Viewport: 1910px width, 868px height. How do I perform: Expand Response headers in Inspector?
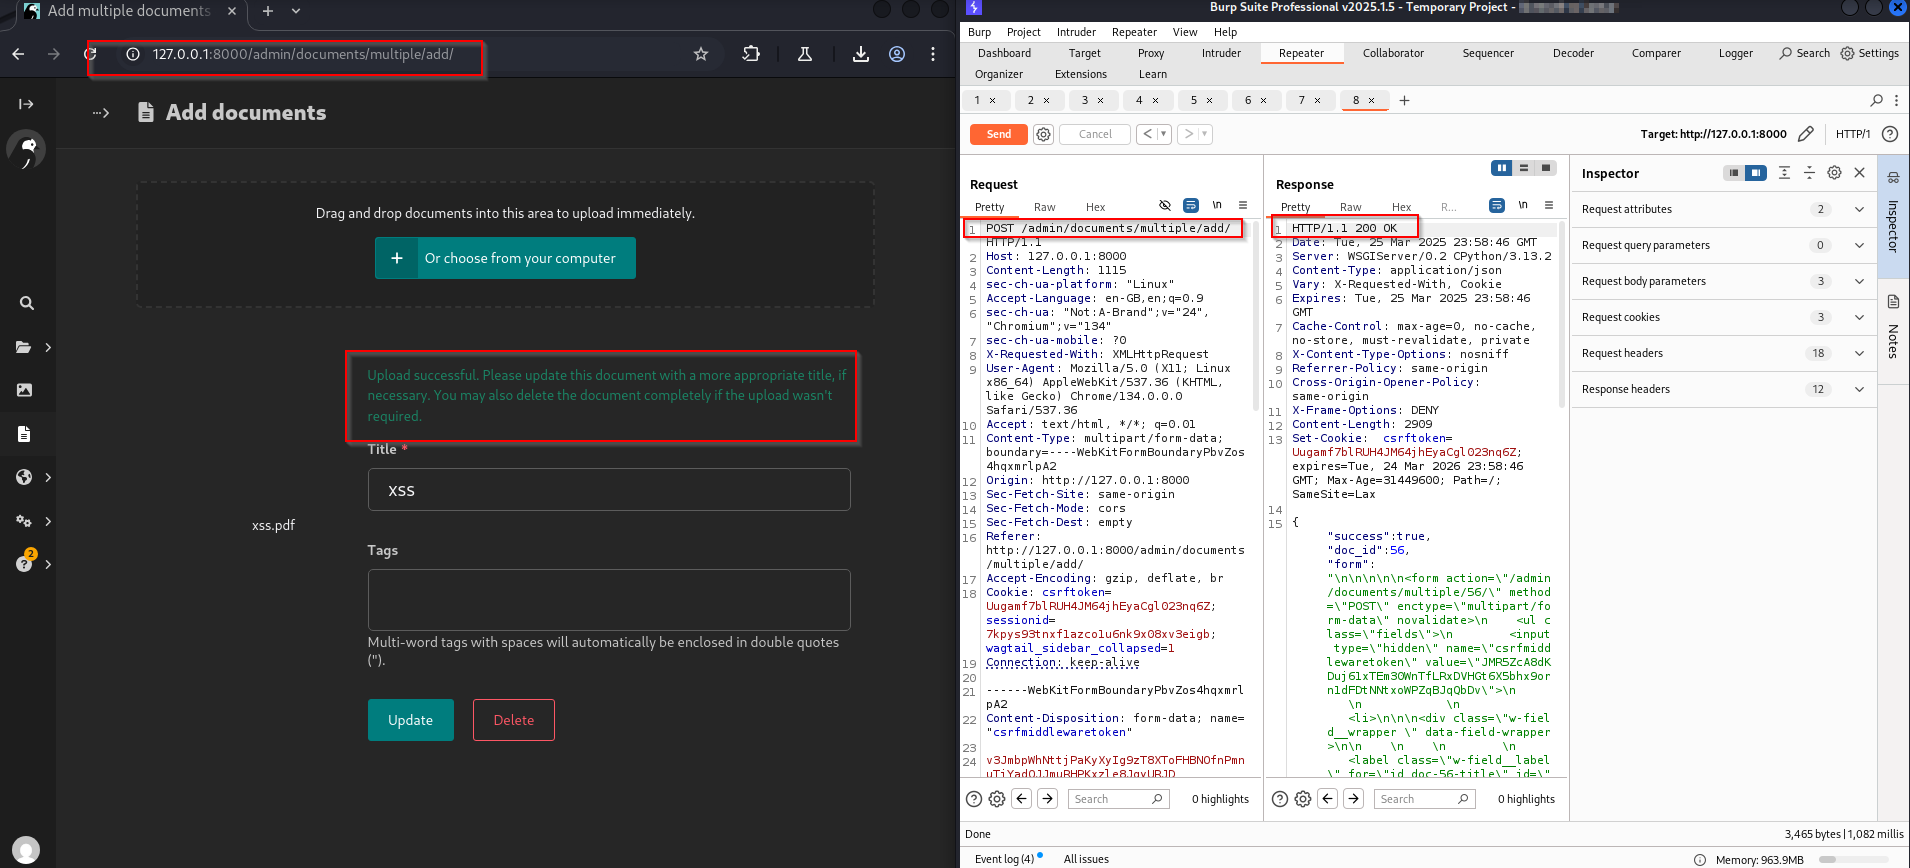(x=1723, y=389)
